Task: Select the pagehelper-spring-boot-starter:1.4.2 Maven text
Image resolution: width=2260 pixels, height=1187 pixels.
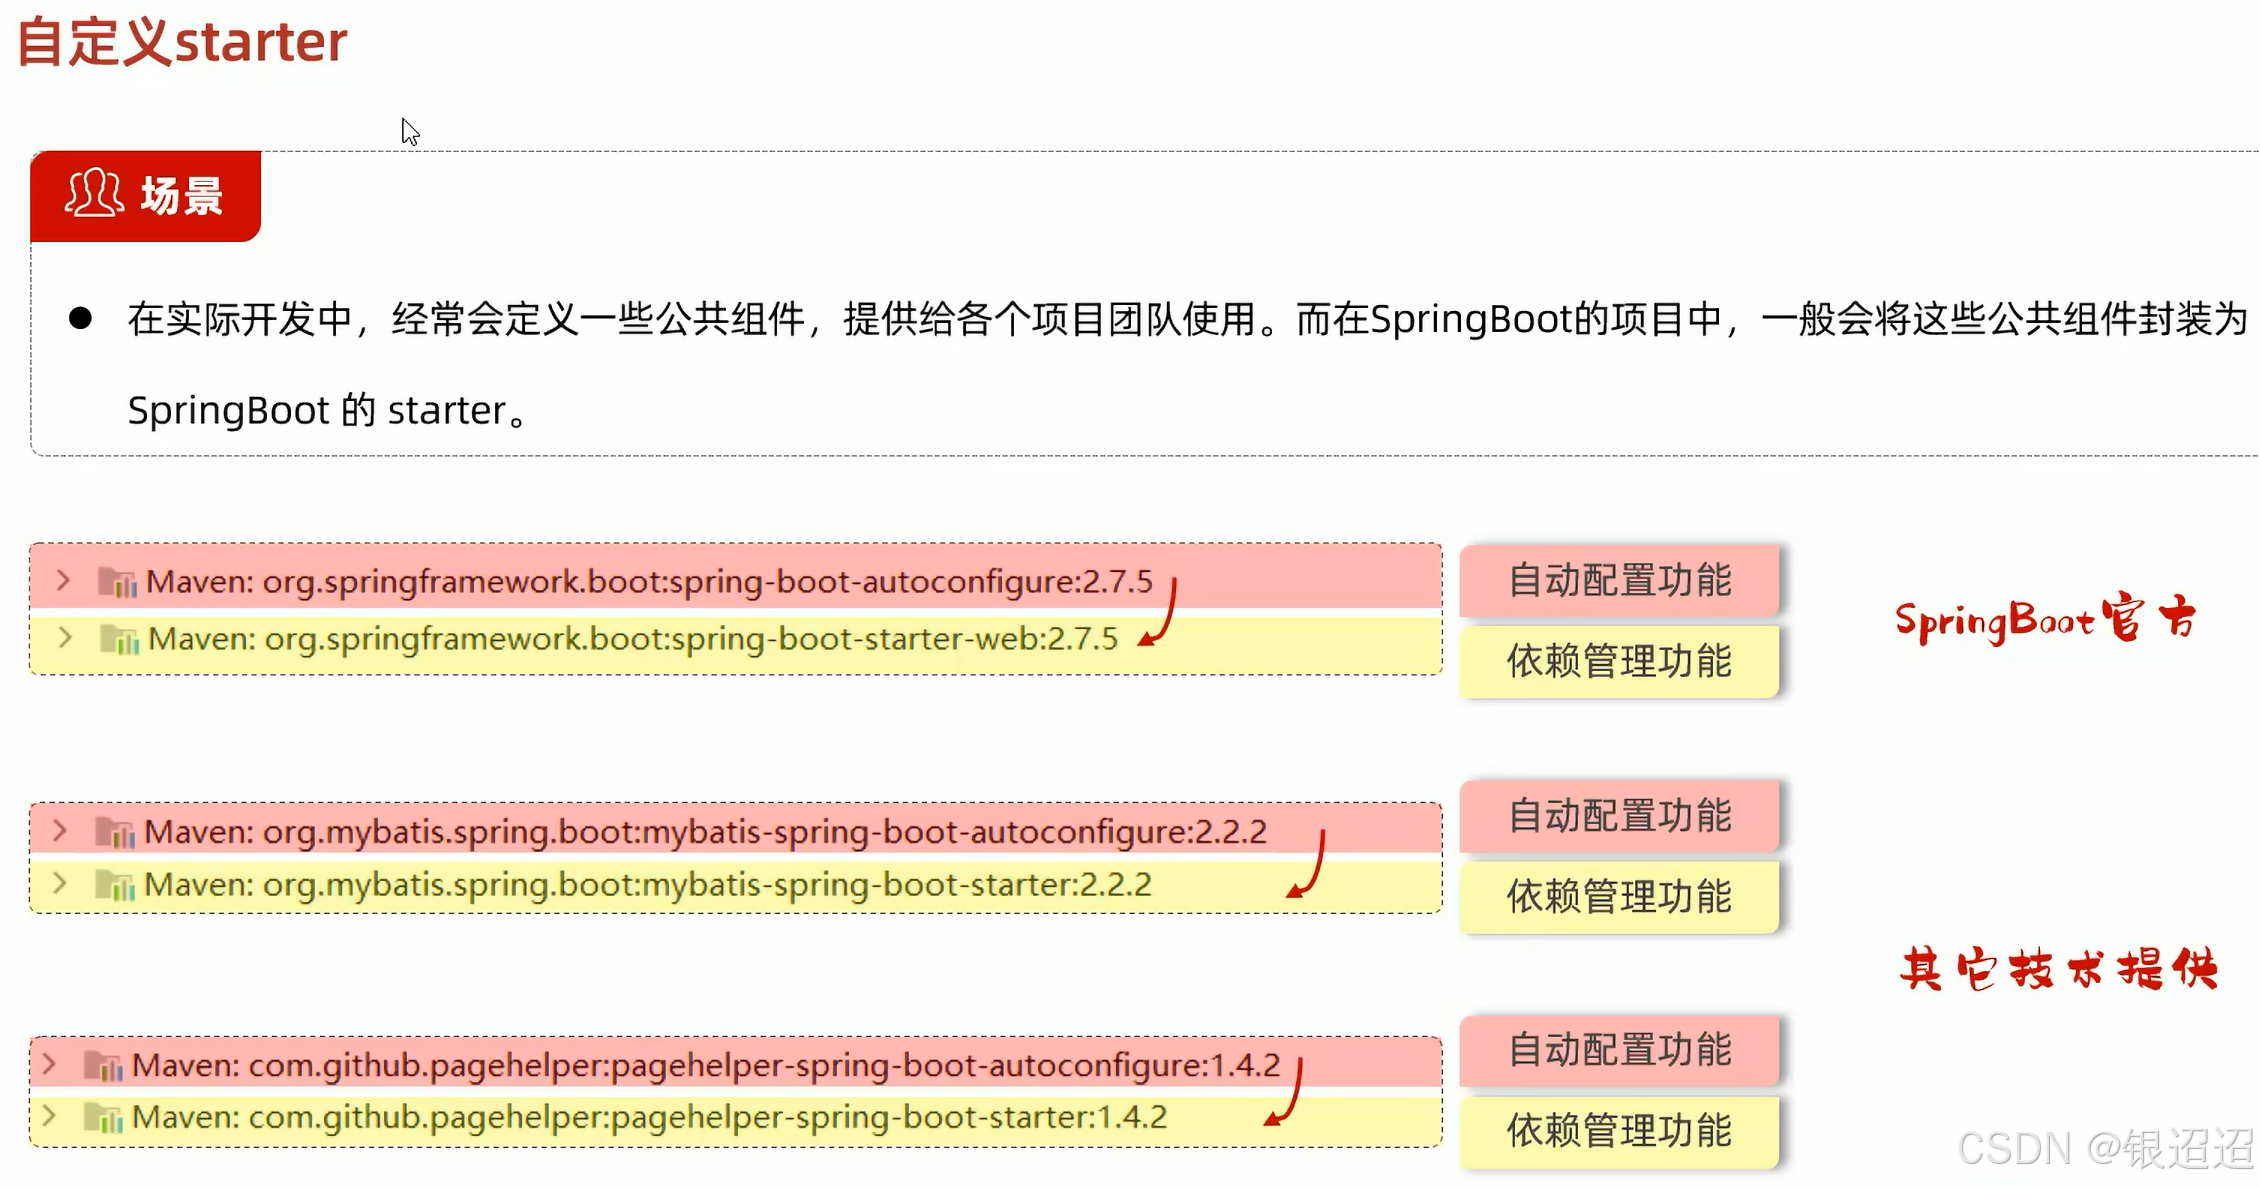Action: 650,1117
